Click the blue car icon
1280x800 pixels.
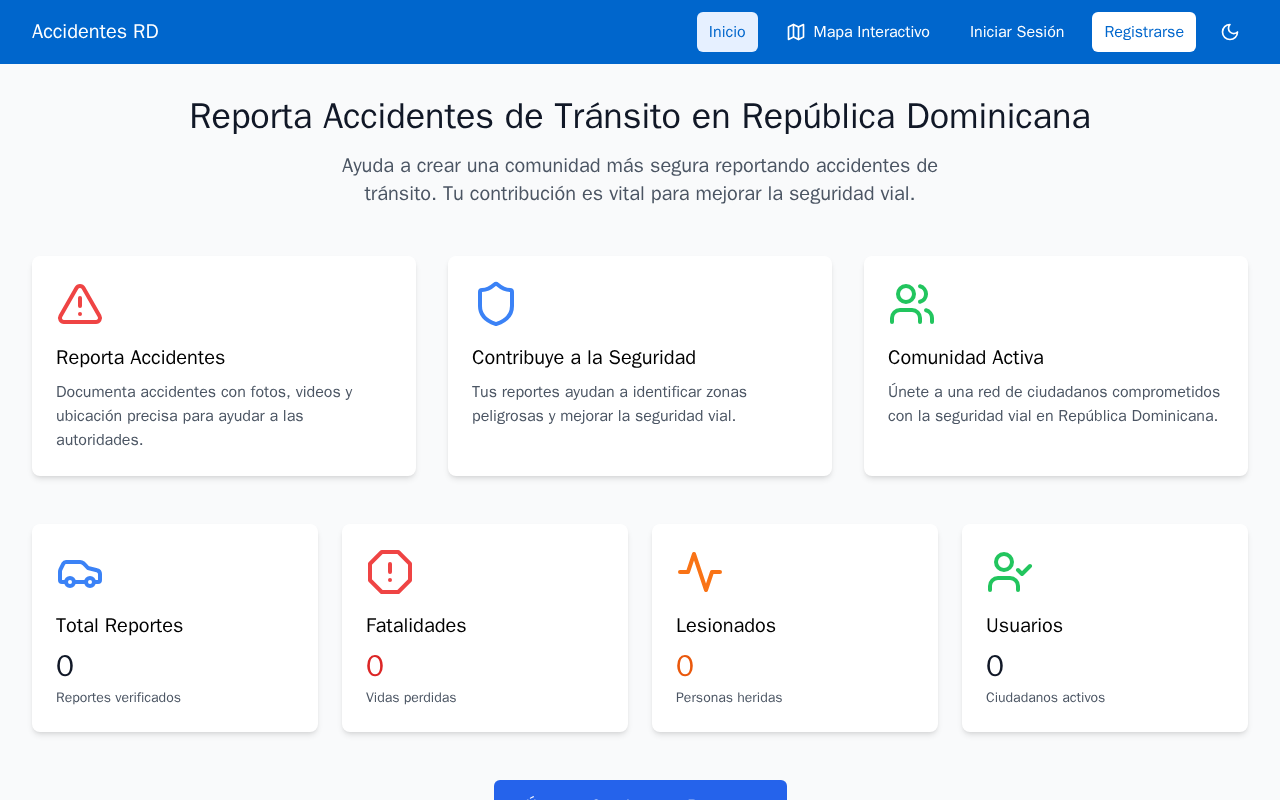click(x=80, y=572)
